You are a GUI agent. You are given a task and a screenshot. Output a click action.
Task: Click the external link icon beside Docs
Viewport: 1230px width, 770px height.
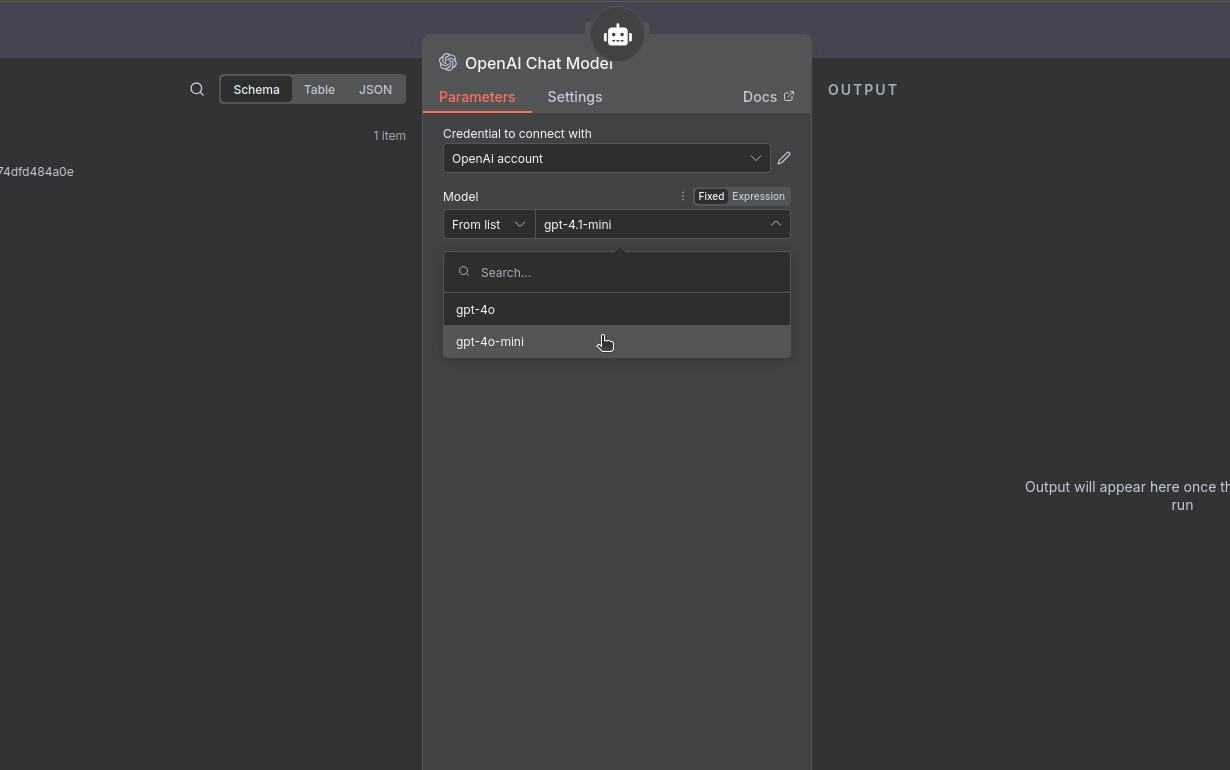click(789, 97)
